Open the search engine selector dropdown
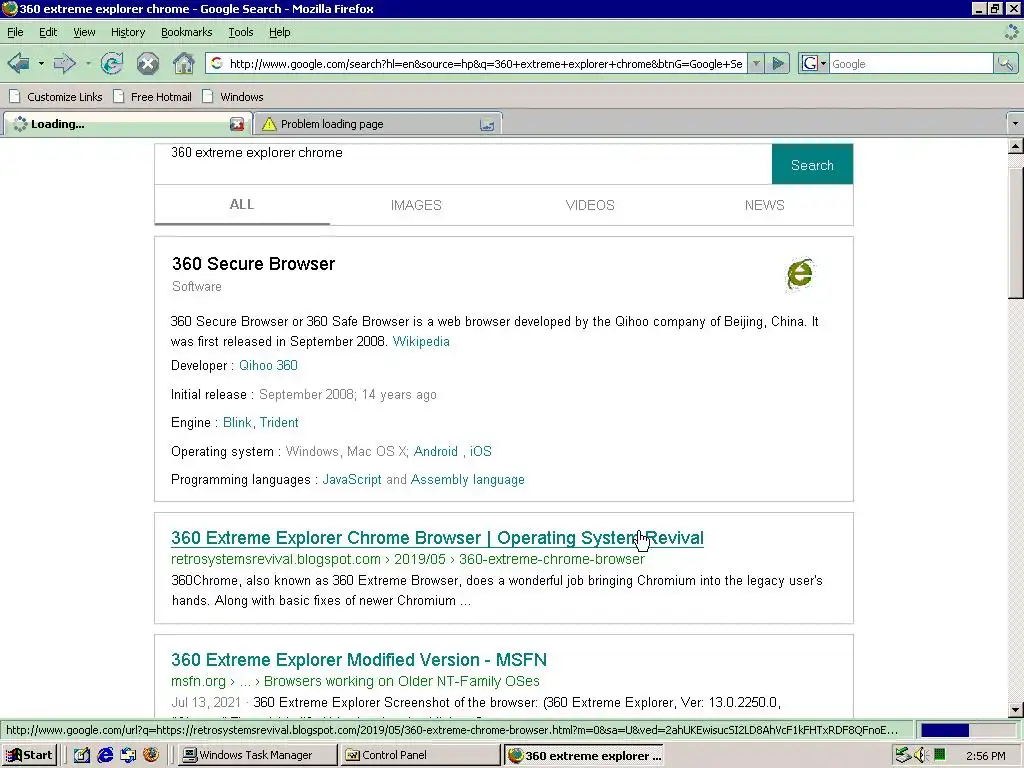The image size is (1024, 768). click(814, 63)
